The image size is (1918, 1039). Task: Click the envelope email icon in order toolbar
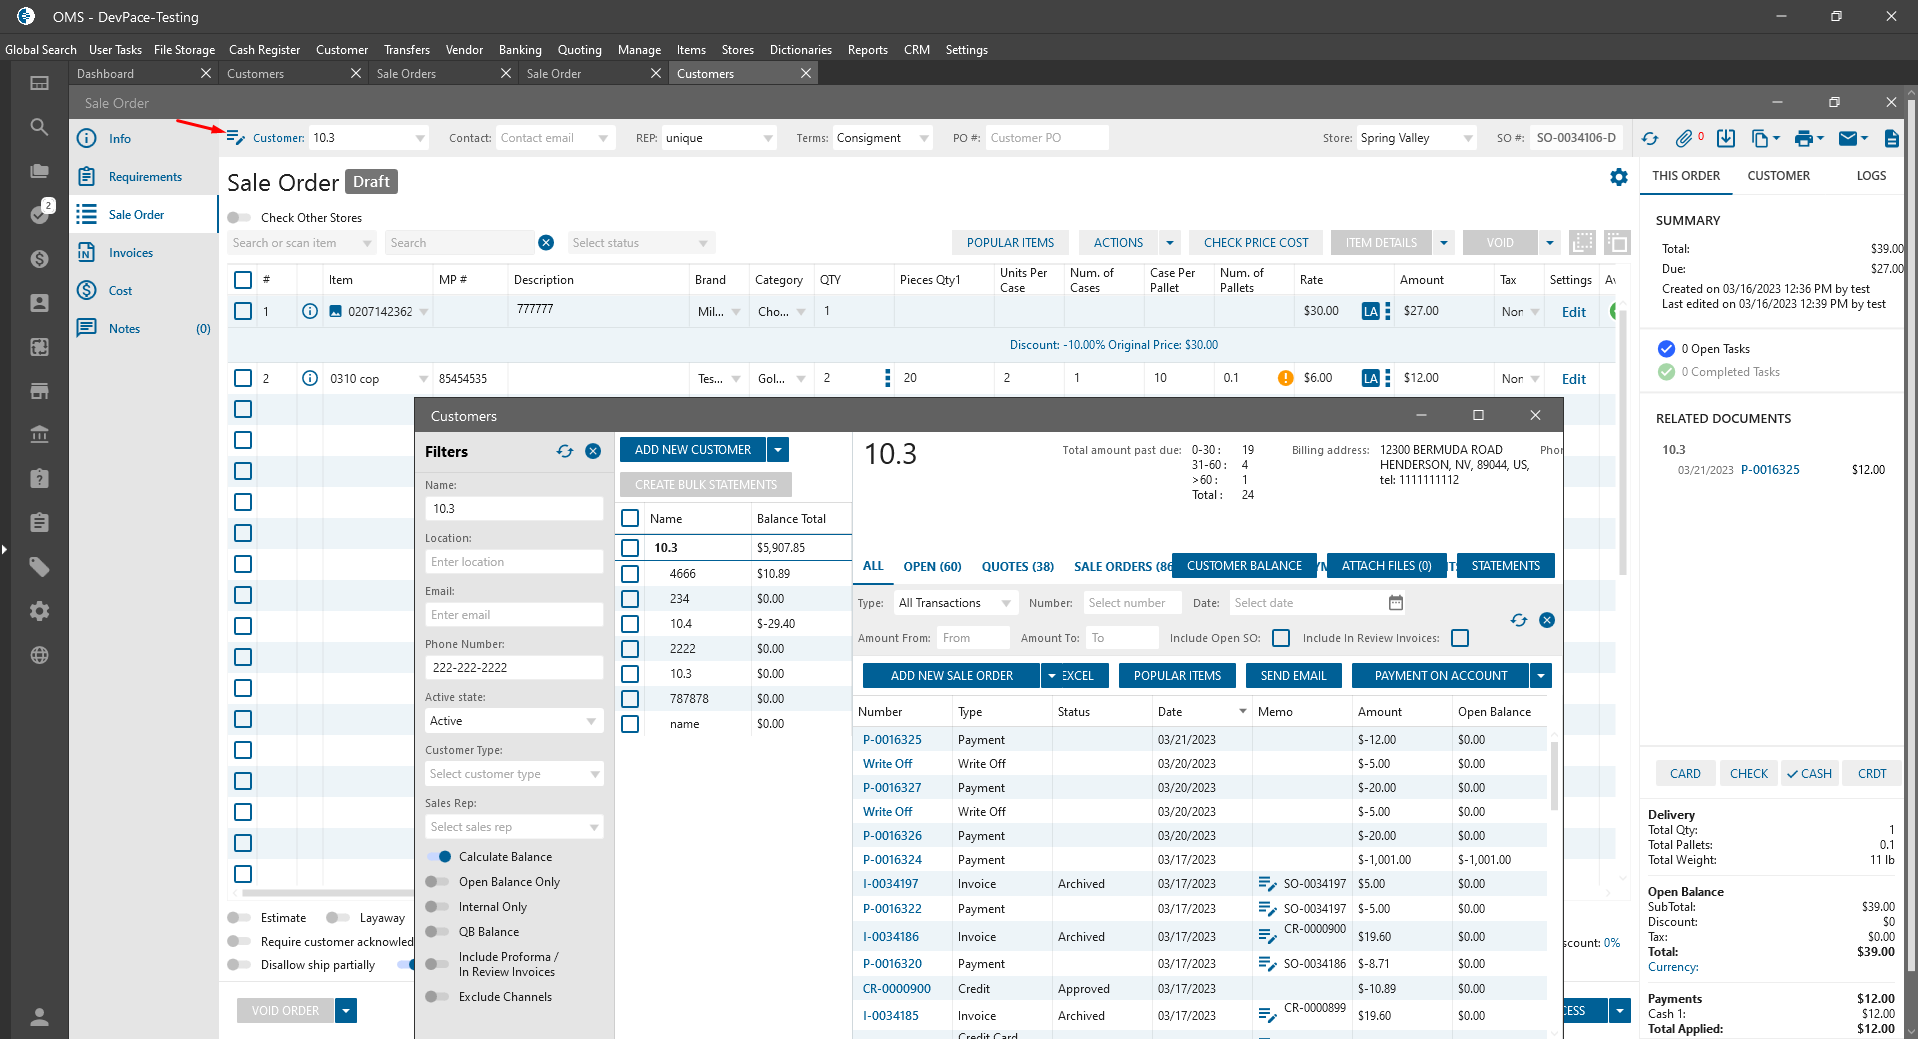(1848, 138)
